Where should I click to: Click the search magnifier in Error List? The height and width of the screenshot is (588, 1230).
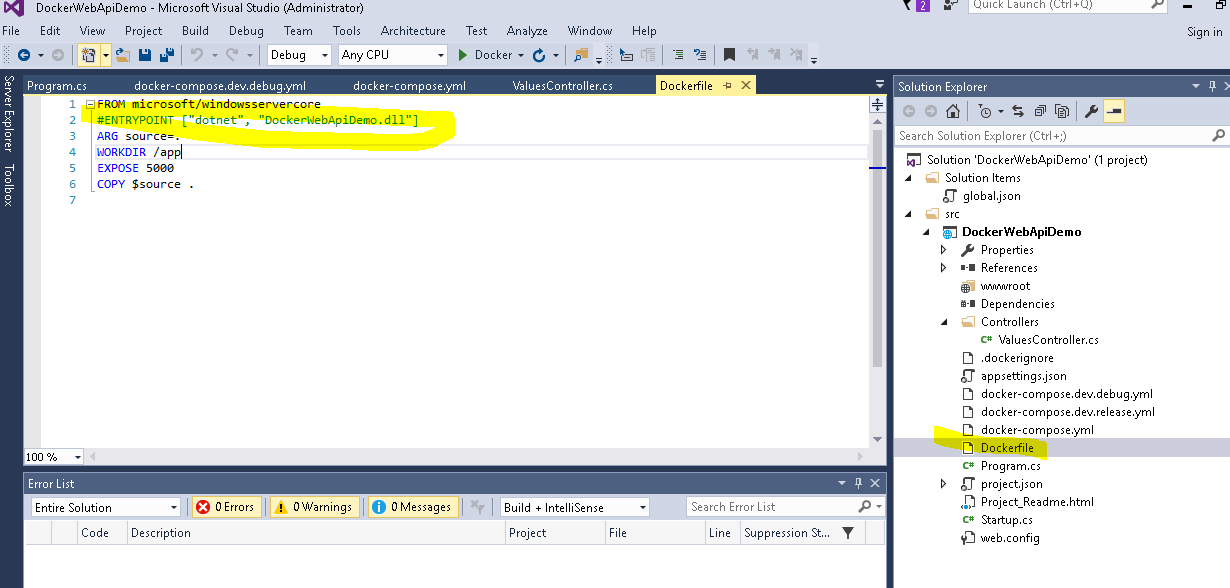point(864,507)
